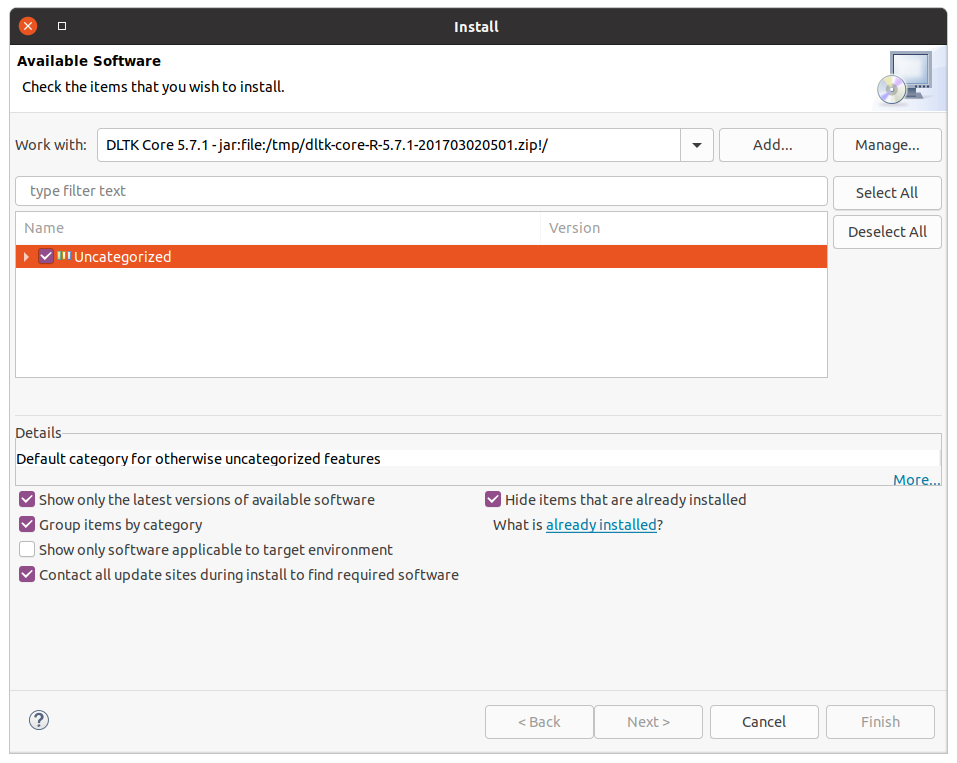Viewport: 957px width, 763px height.
Task: Click the filter text input field
Action: [420, 191]
